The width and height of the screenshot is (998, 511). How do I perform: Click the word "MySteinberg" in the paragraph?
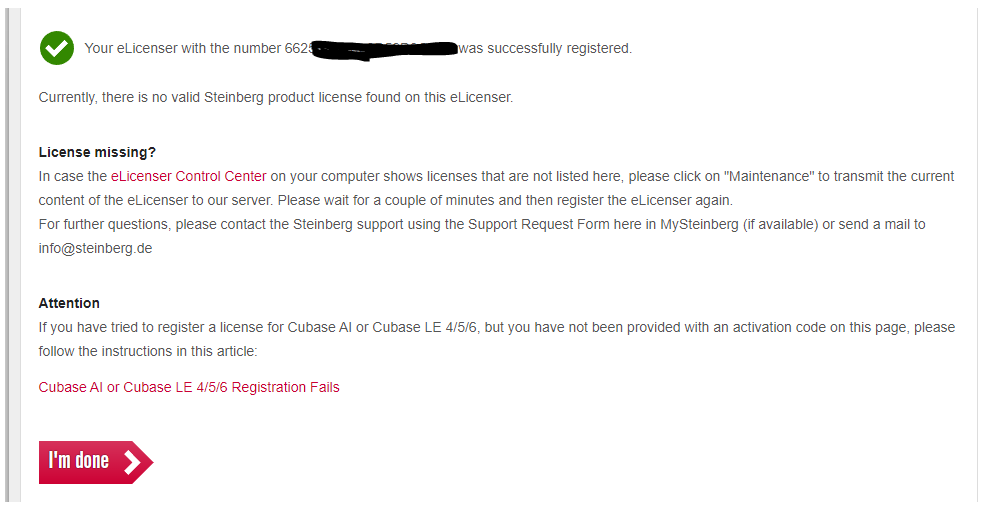701,224
